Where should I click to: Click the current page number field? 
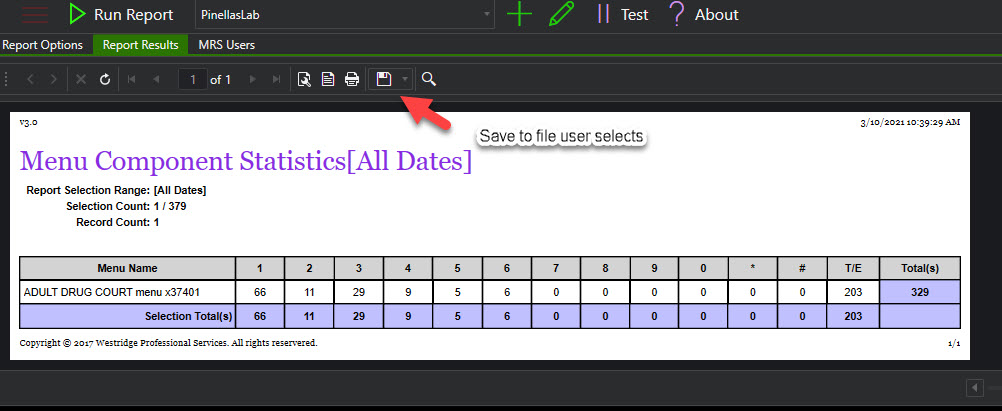[x=192, y=79]
